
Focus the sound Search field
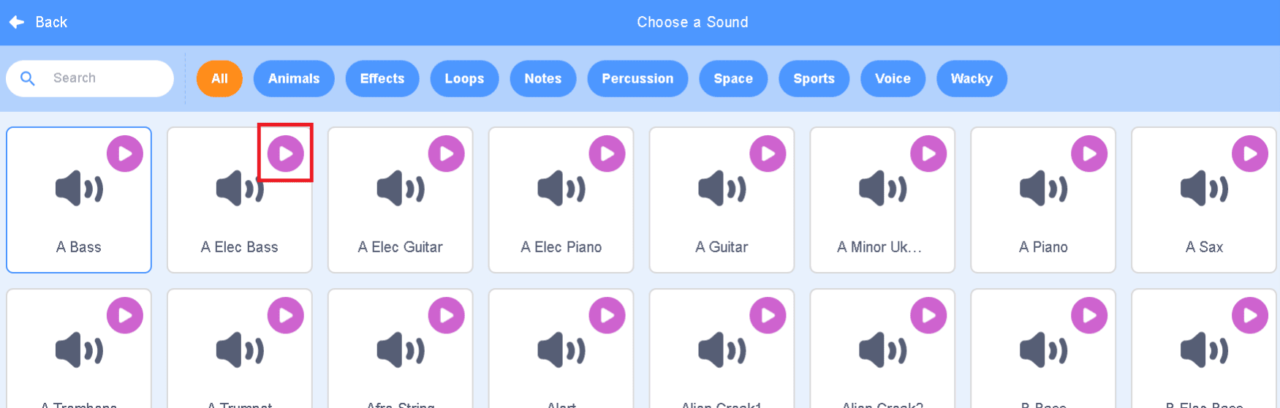pos(105,78)
